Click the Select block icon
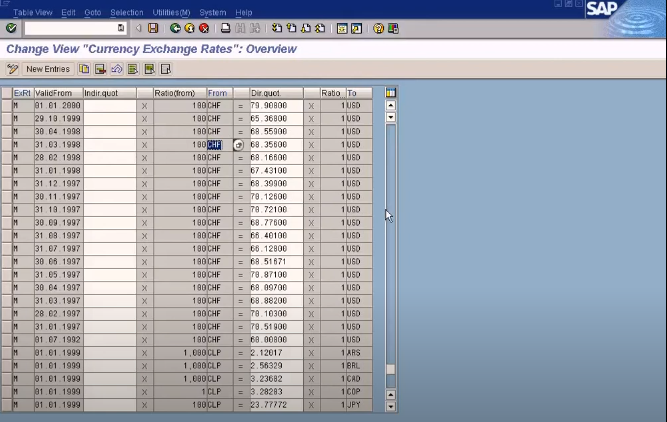The height and width of the screenshot is (422, 667). 149,69
